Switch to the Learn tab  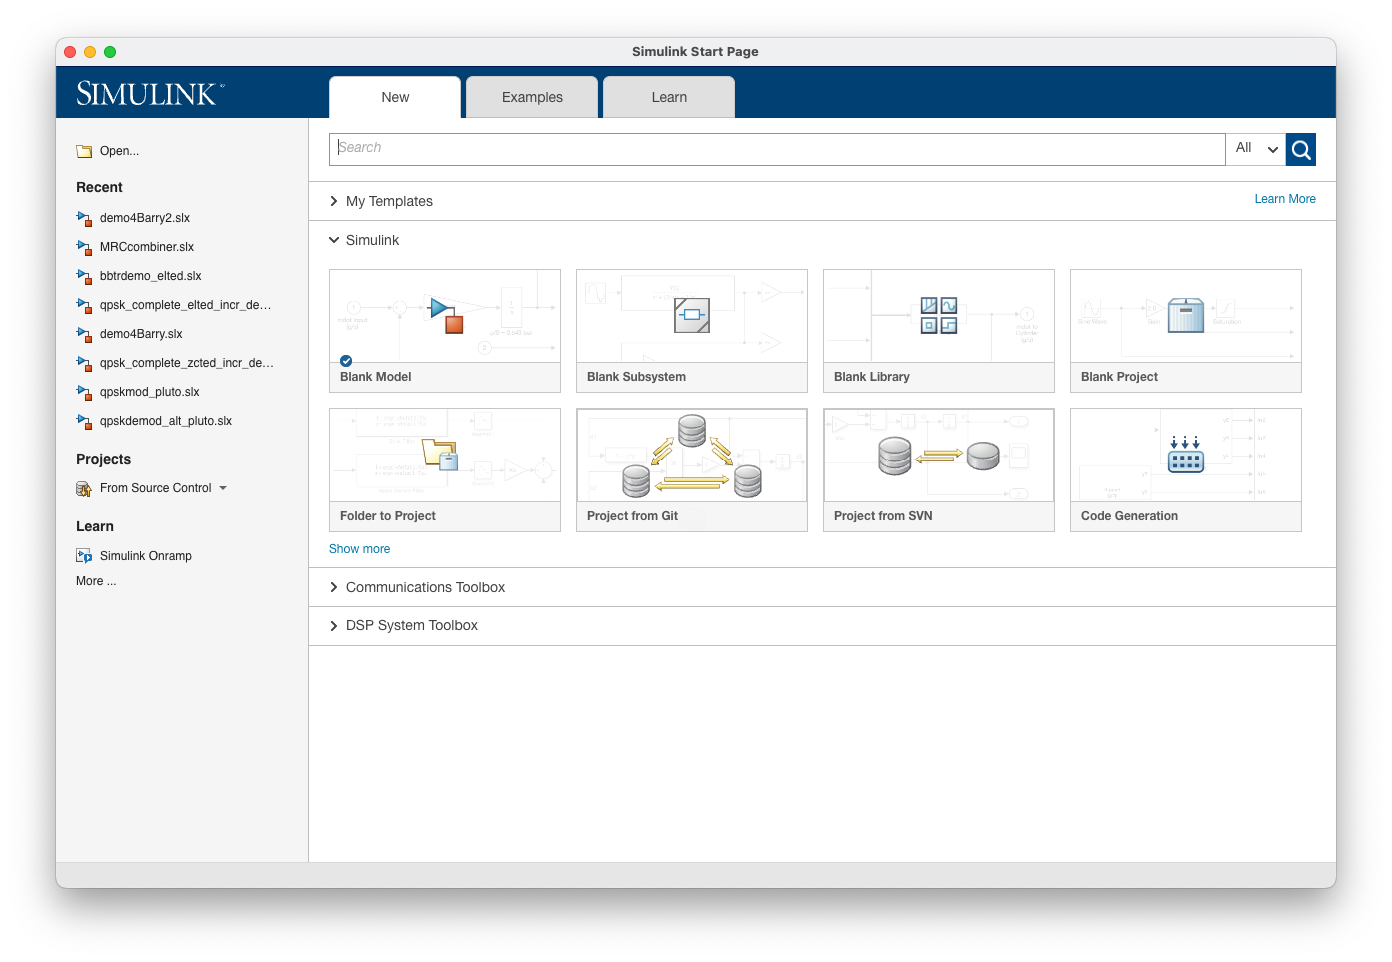pos(669,97)
